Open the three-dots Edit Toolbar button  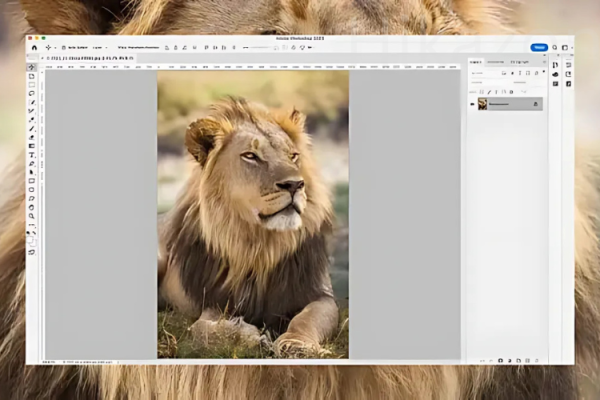[32, 225]
